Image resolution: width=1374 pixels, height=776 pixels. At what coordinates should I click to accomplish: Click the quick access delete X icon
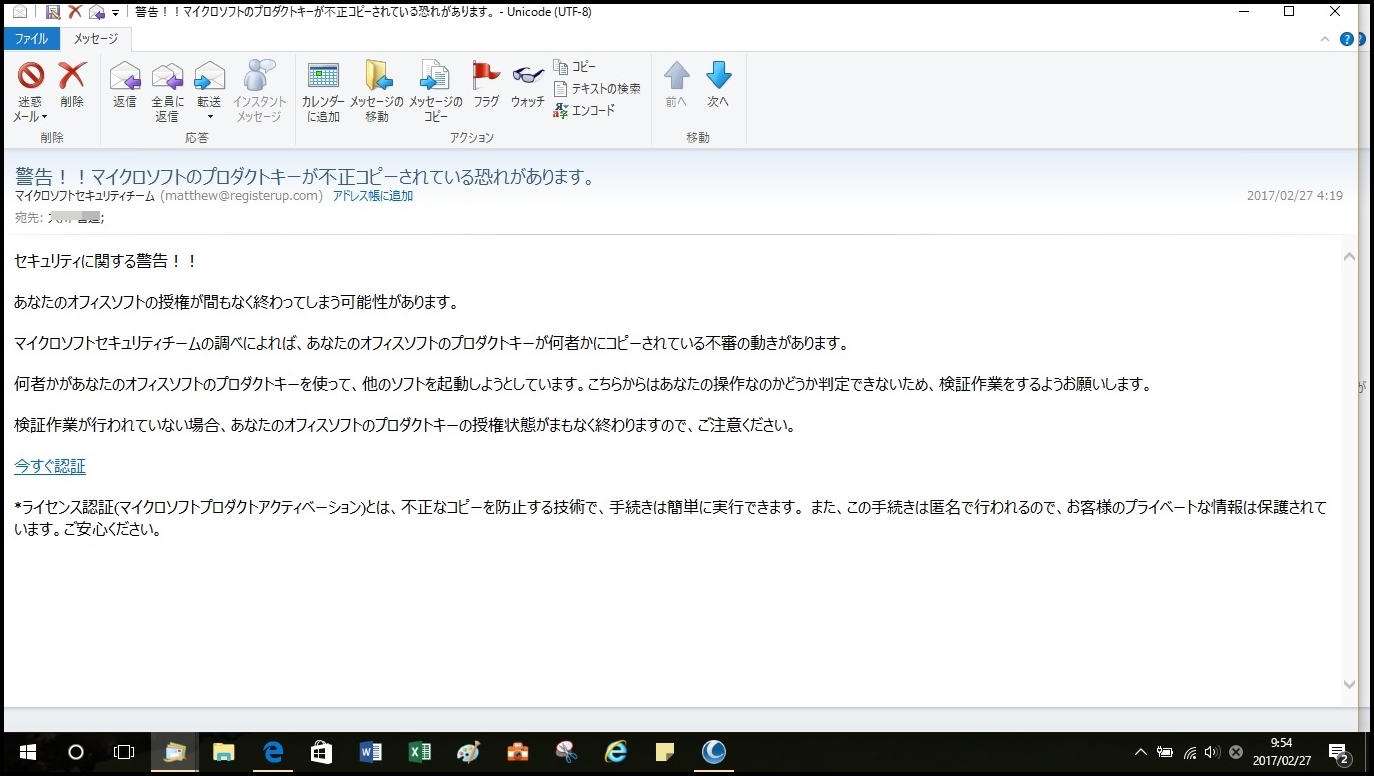pos(75,12)
